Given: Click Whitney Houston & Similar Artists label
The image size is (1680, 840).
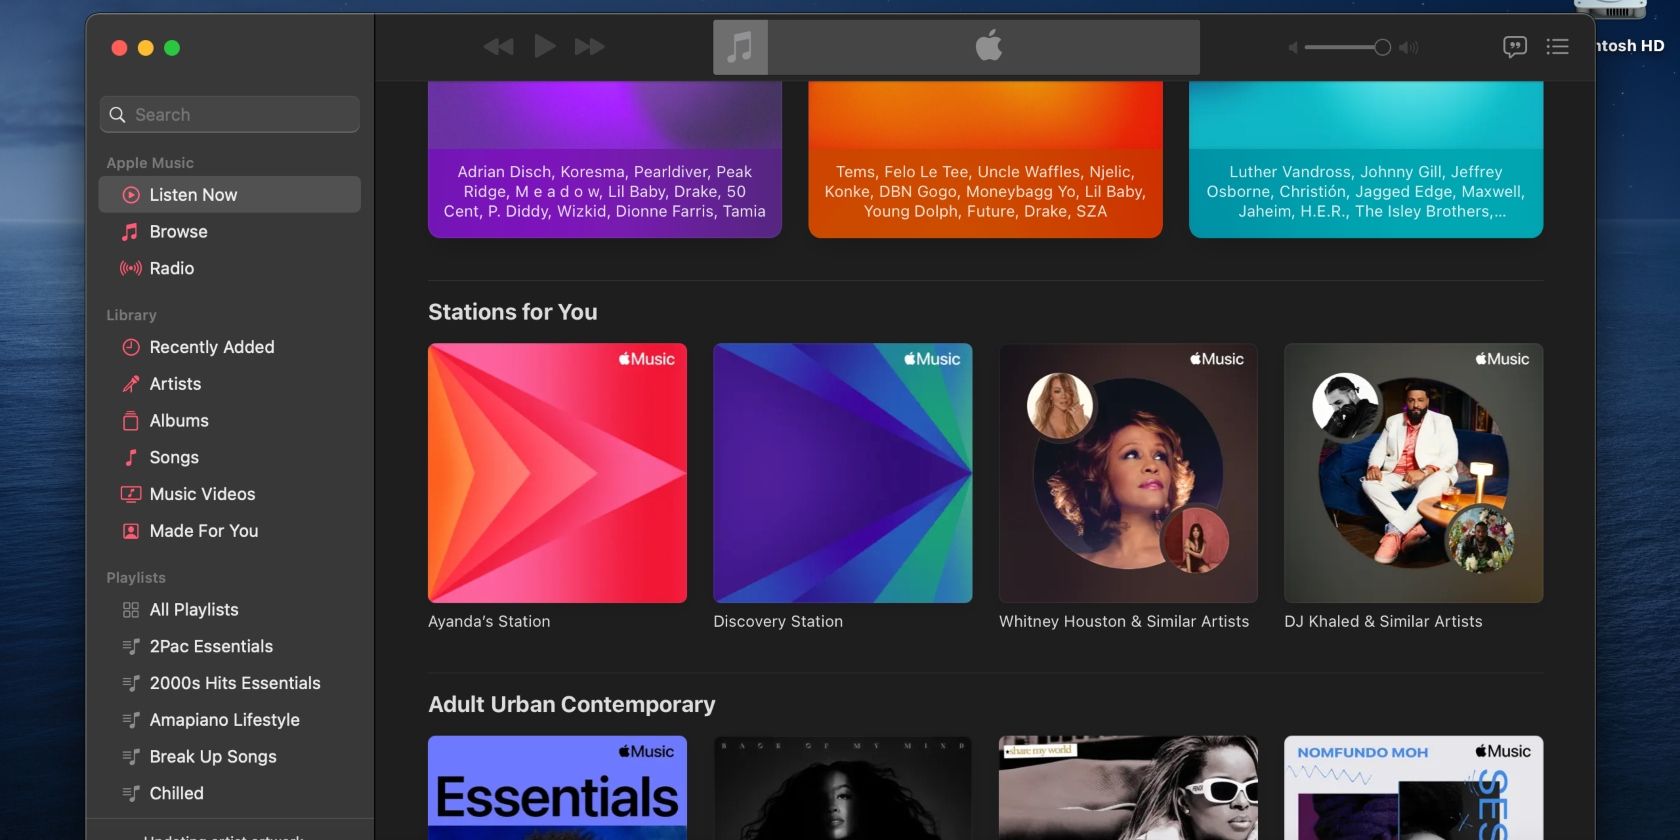Looking at the screenshot, I should click(x=1124, y=621).
